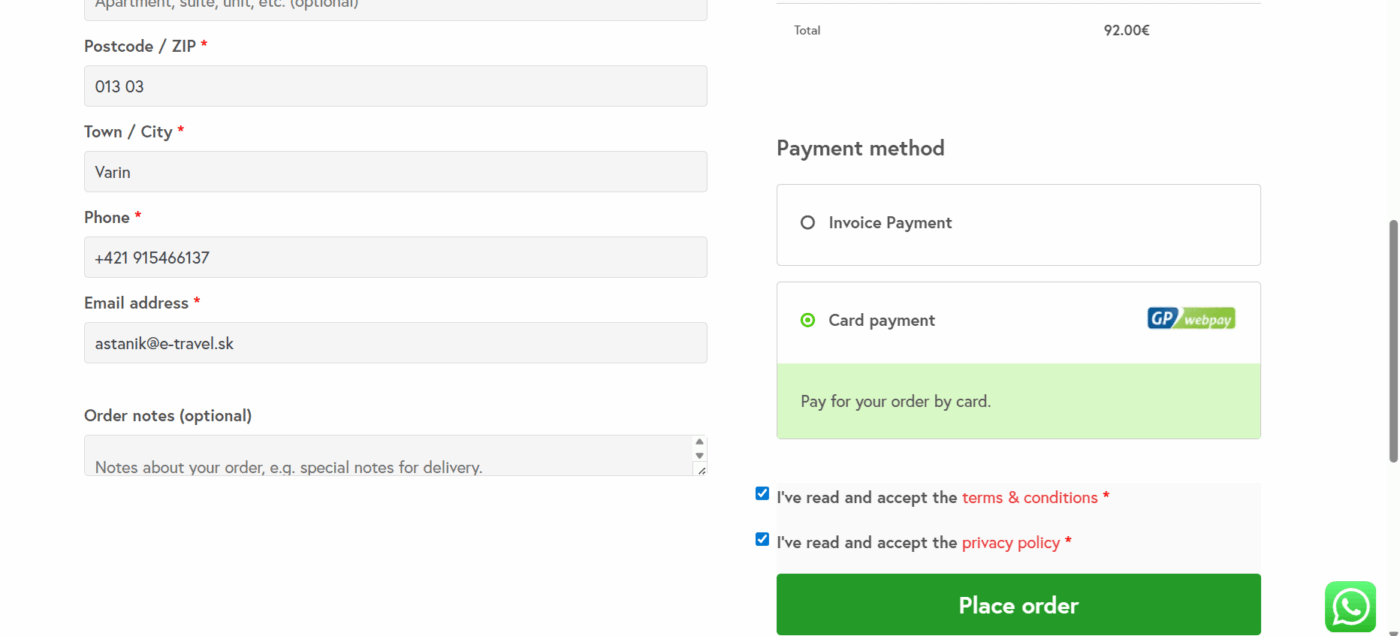
Task: Click the 92.00€ total amount
Action: pyautogui.click(x=1126, y=30)
